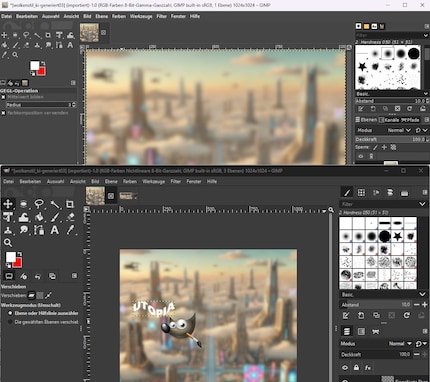Delete the brush in upper window brush panel
This screenshot has height=382, width=430.
pyautogui.click(x=397, y=109)
